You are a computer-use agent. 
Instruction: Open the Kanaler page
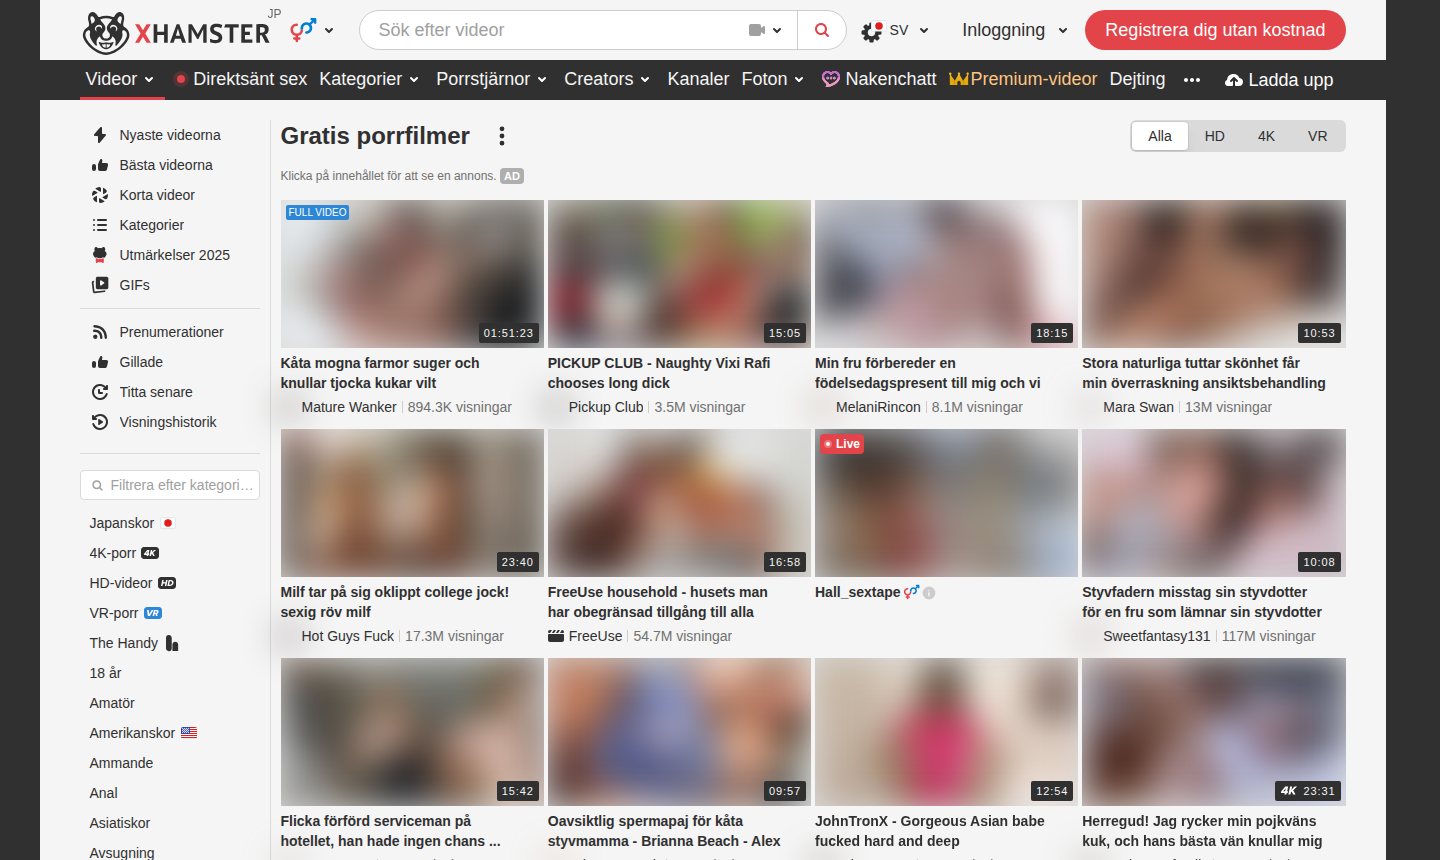[698, 79]
